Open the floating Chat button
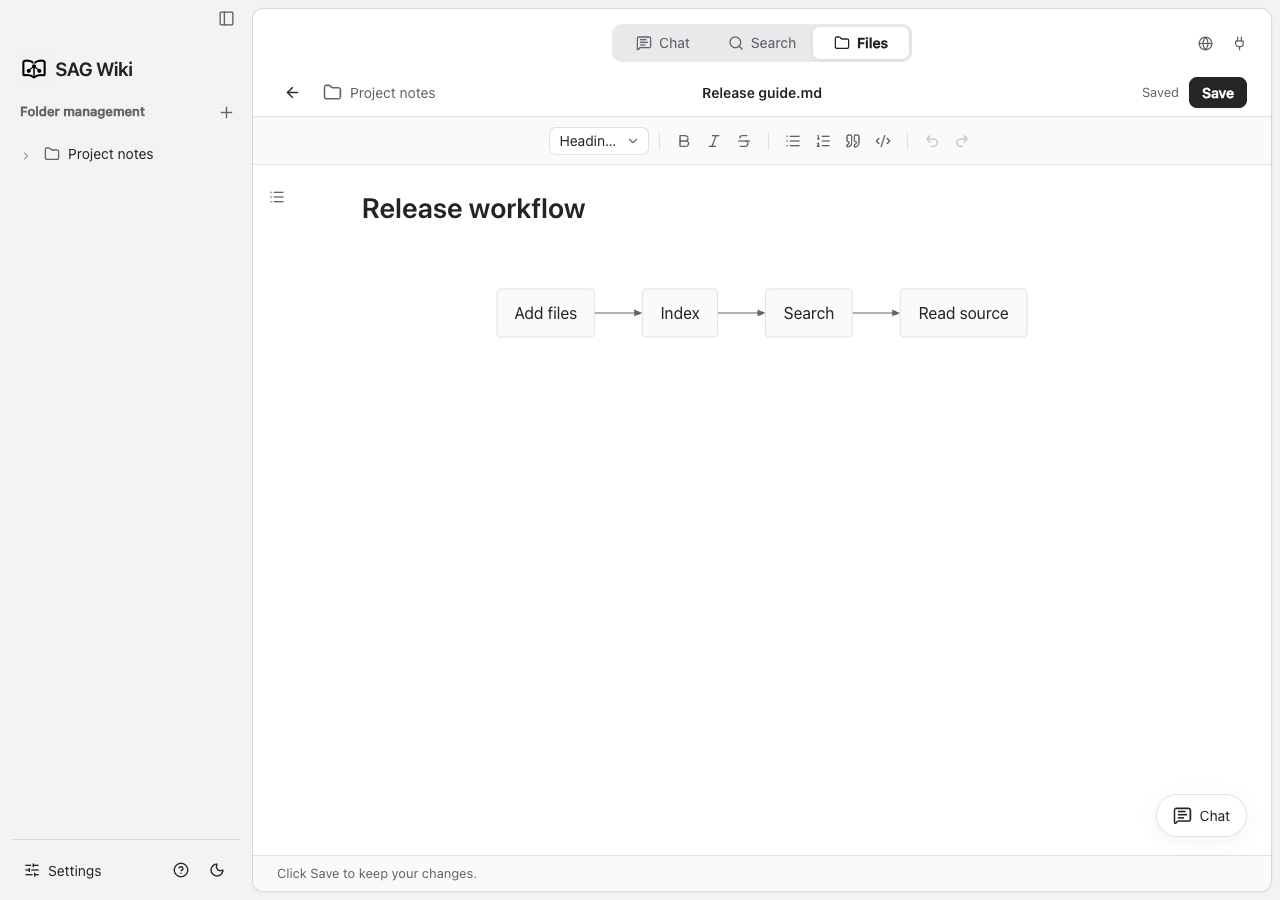Image resolution: width=1280 pixels, height=900 pixels. (x=1201, y=816)
